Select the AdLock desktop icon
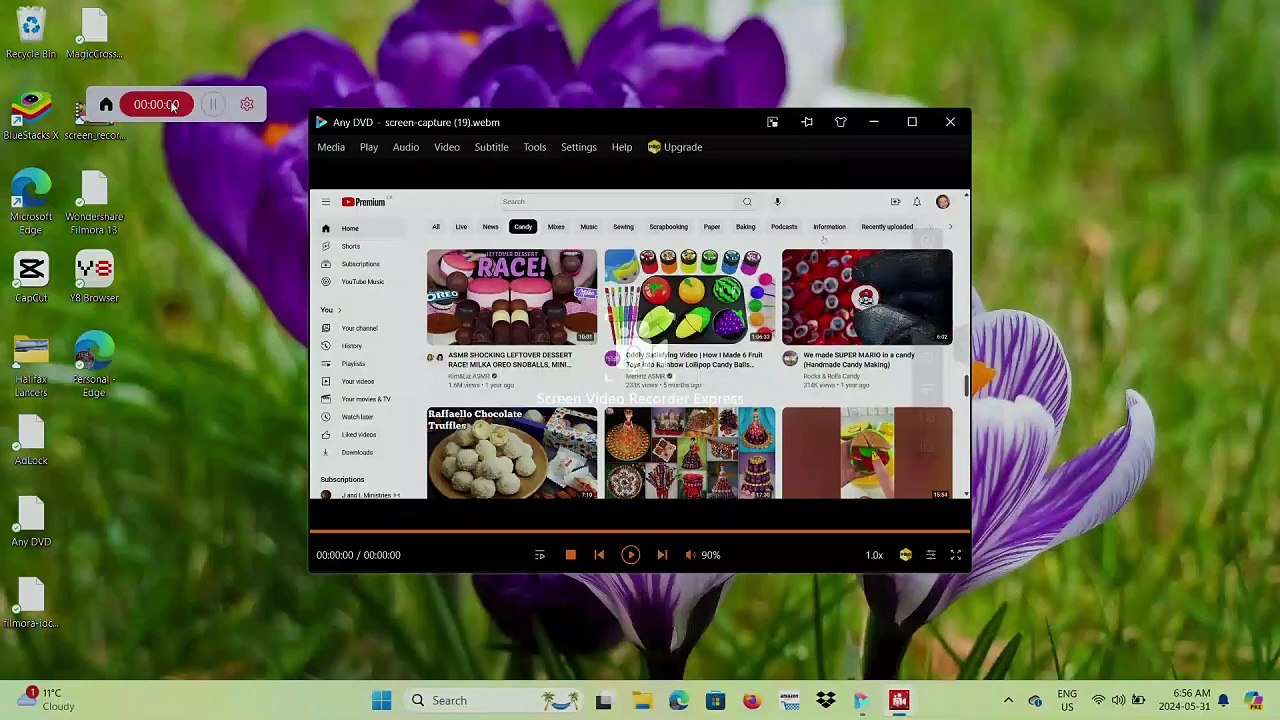 pyautogui.click(x=31, y=441)
